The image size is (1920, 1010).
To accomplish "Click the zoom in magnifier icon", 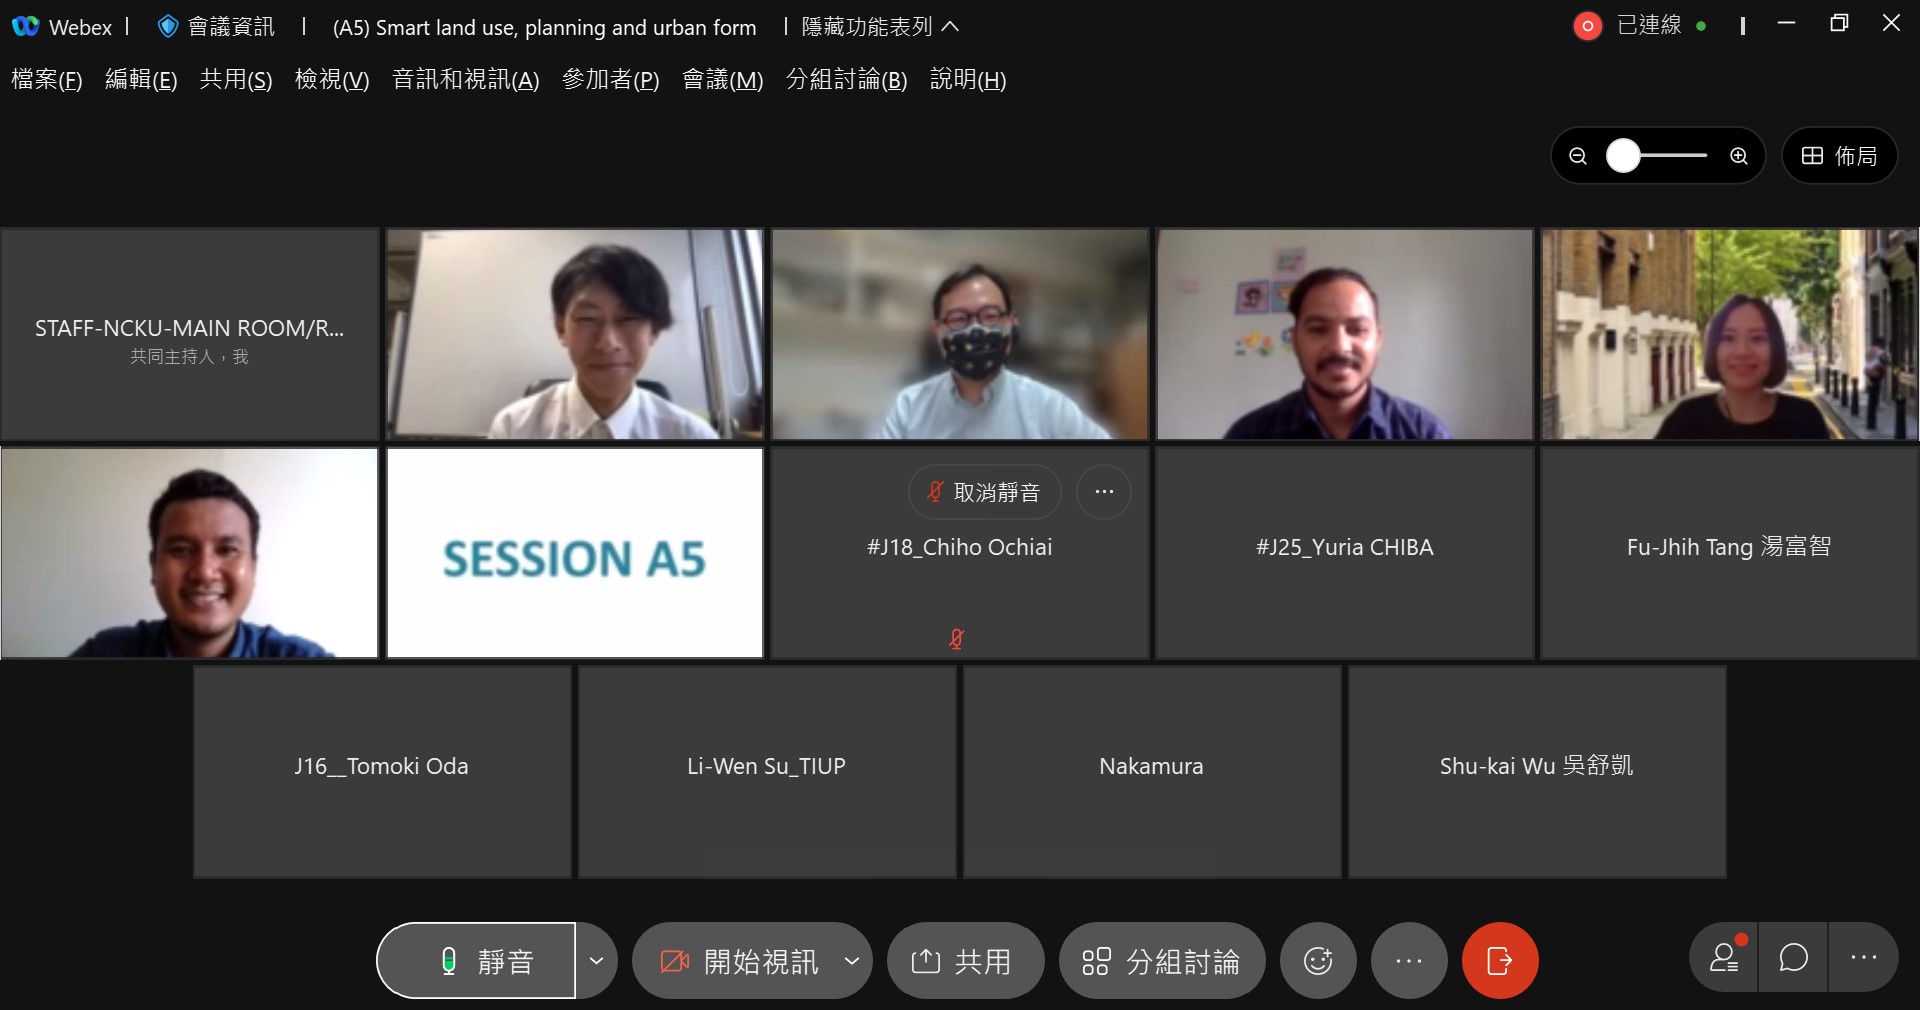I will click(x=1739, y=156).
